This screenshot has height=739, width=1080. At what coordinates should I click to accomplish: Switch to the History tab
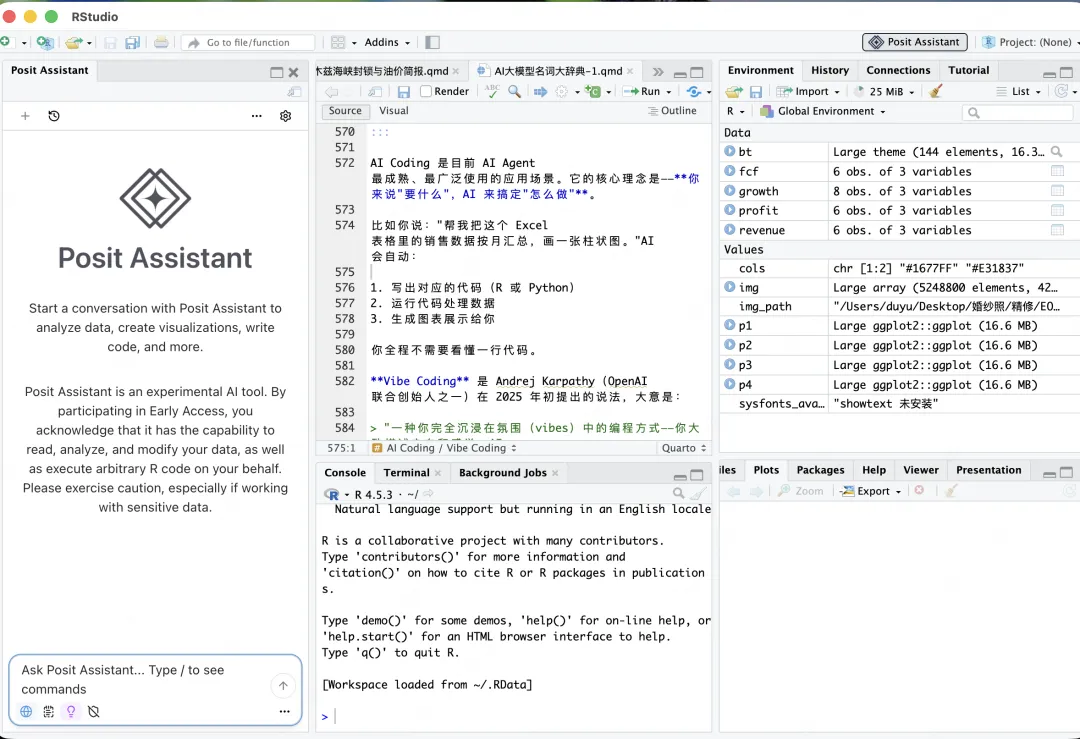click(x=829, y=70)
